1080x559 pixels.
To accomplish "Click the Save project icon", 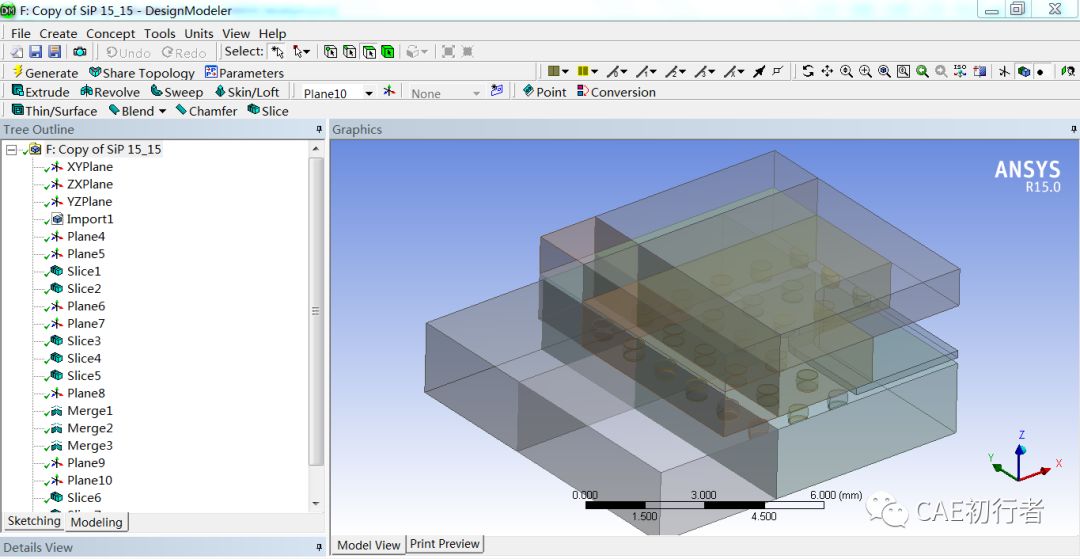I will pos(35,52).
